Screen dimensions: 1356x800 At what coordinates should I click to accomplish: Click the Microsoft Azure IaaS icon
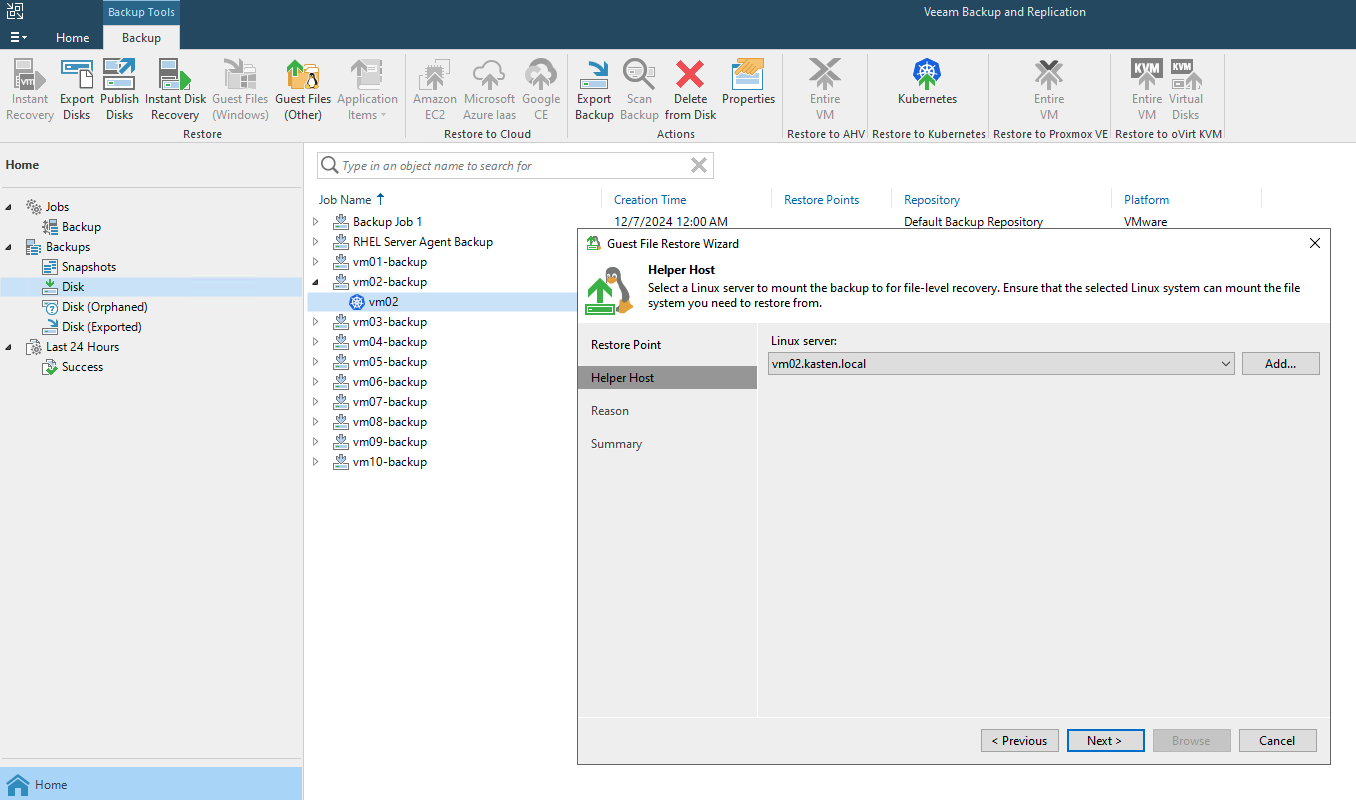489,89
